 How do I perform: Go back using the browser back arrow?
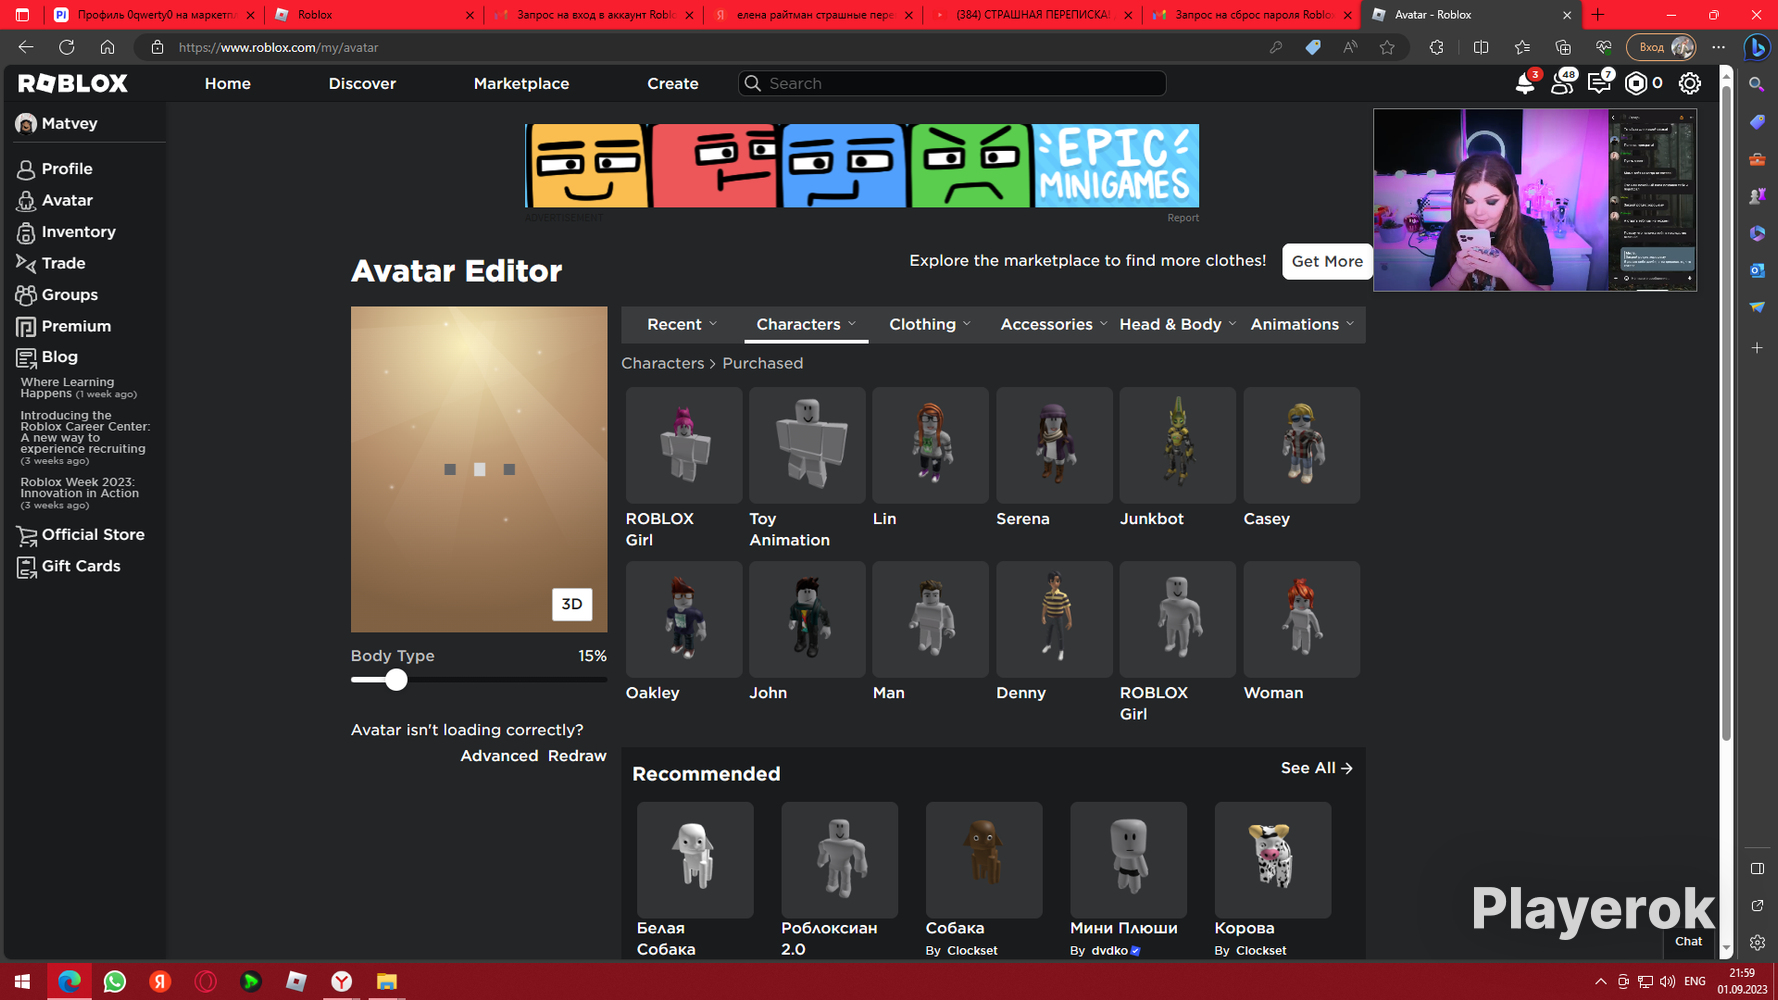(x=26, y=47)
